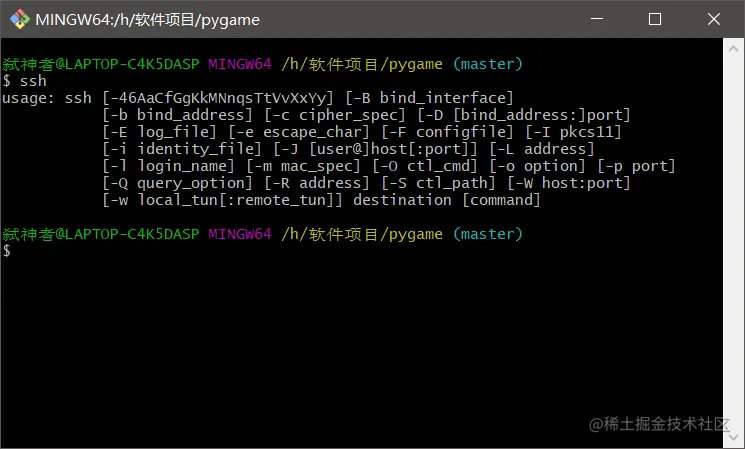Click the scrollbar down arrow
The width and height of the screenshot is (745, 449).
click(733, 436)
